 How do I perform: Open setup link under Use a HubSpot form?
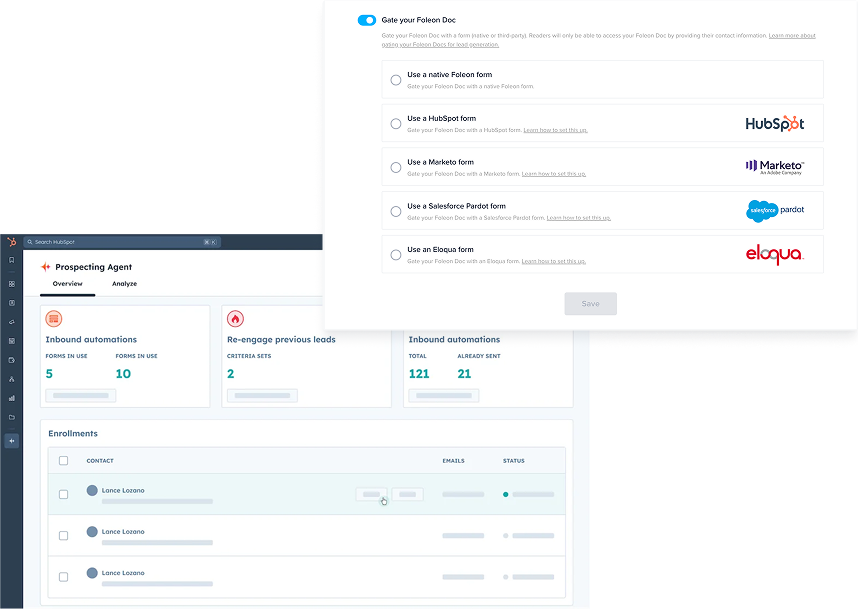[x=555, y=130]
